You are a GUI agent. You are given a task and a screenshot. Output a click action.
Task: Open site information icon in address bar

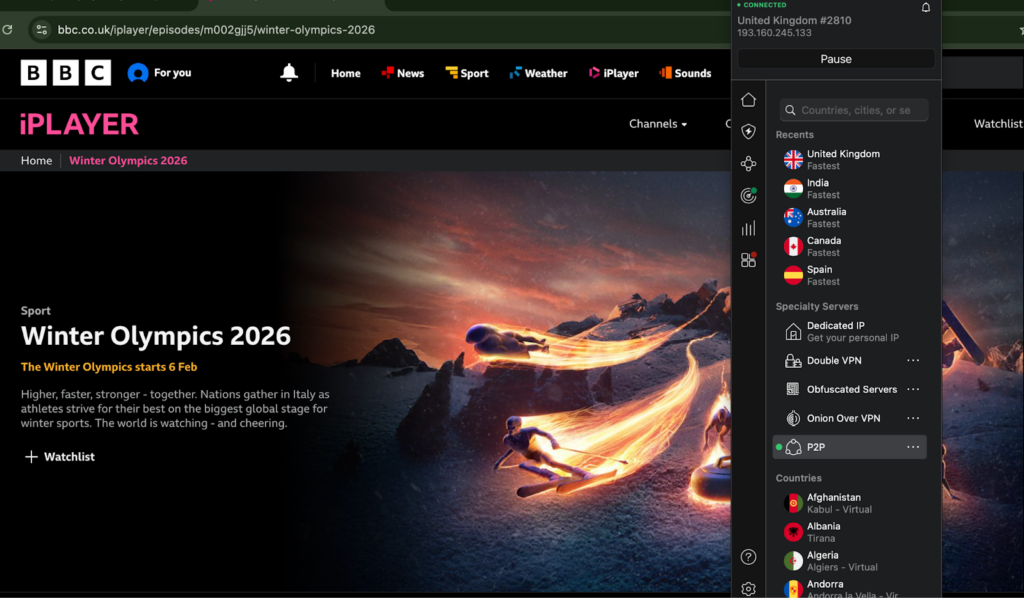tap(42, 29)
